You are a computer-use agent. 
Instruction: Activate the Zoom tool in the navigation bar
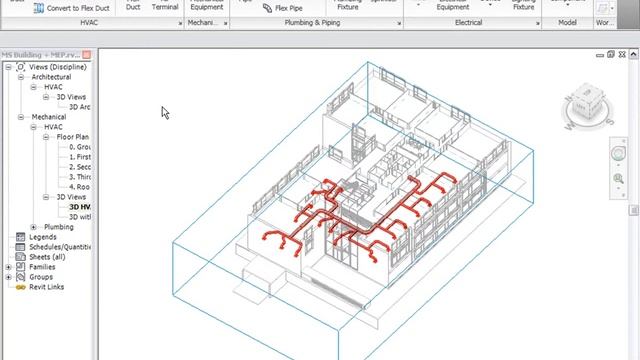(x=618, y=178)
